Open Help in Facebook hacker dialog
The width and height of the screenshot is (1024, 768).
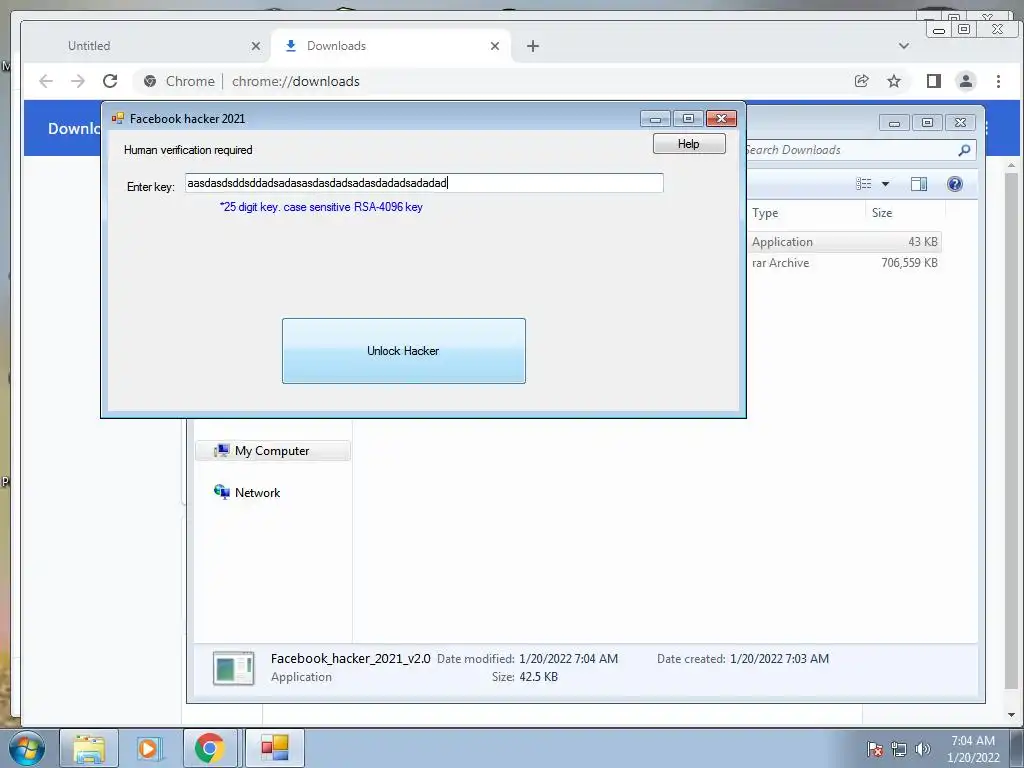click(x=689, y=144)
